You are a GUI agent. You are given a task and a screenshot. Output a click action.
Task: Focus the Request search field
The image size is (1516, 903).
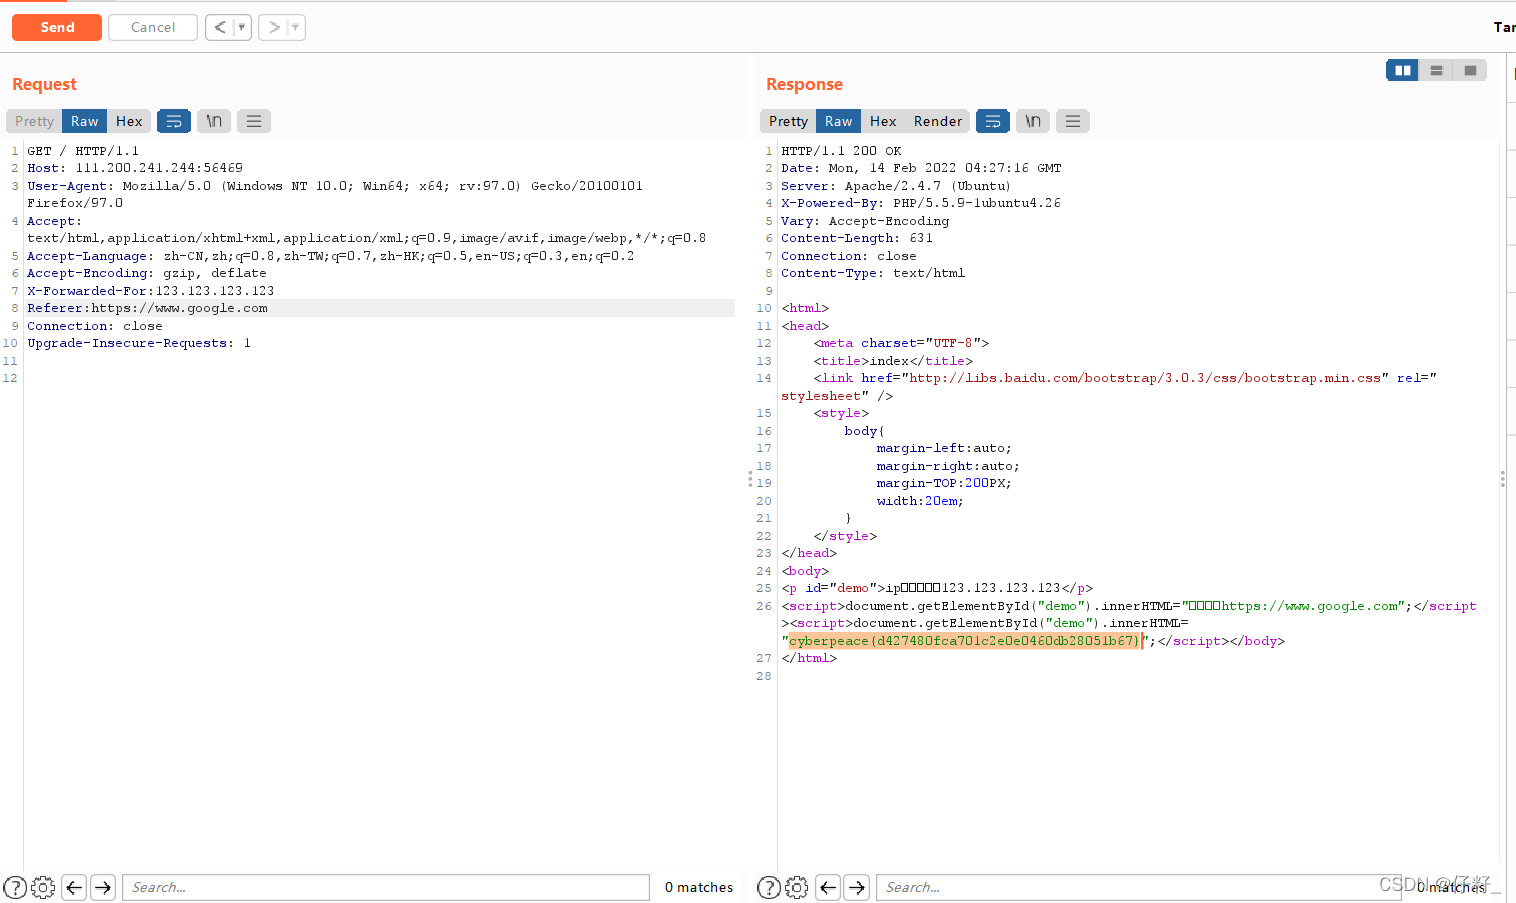tap(386, 887)
